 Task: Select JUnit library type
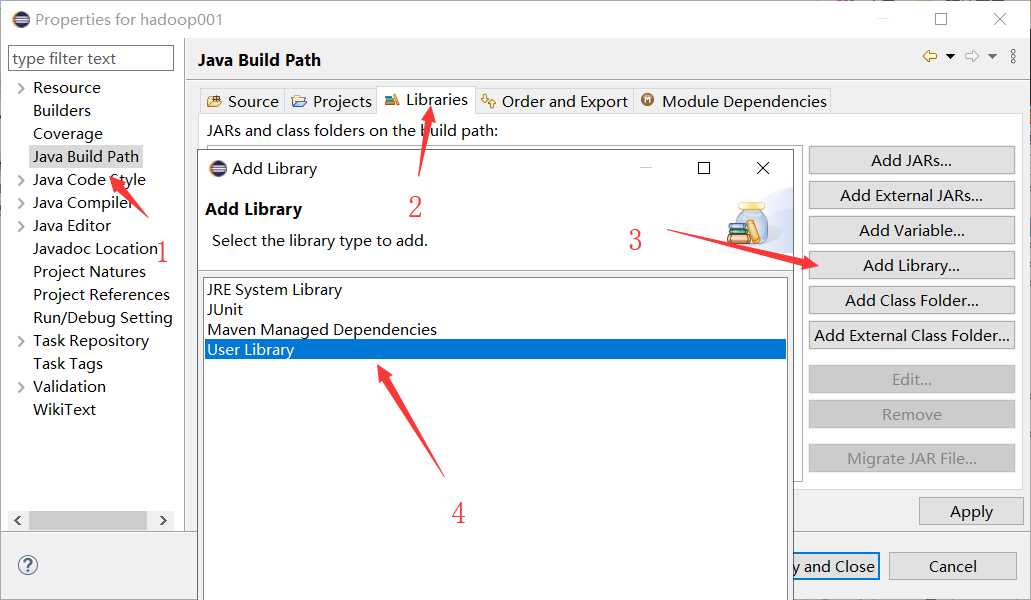pos(495,310)
